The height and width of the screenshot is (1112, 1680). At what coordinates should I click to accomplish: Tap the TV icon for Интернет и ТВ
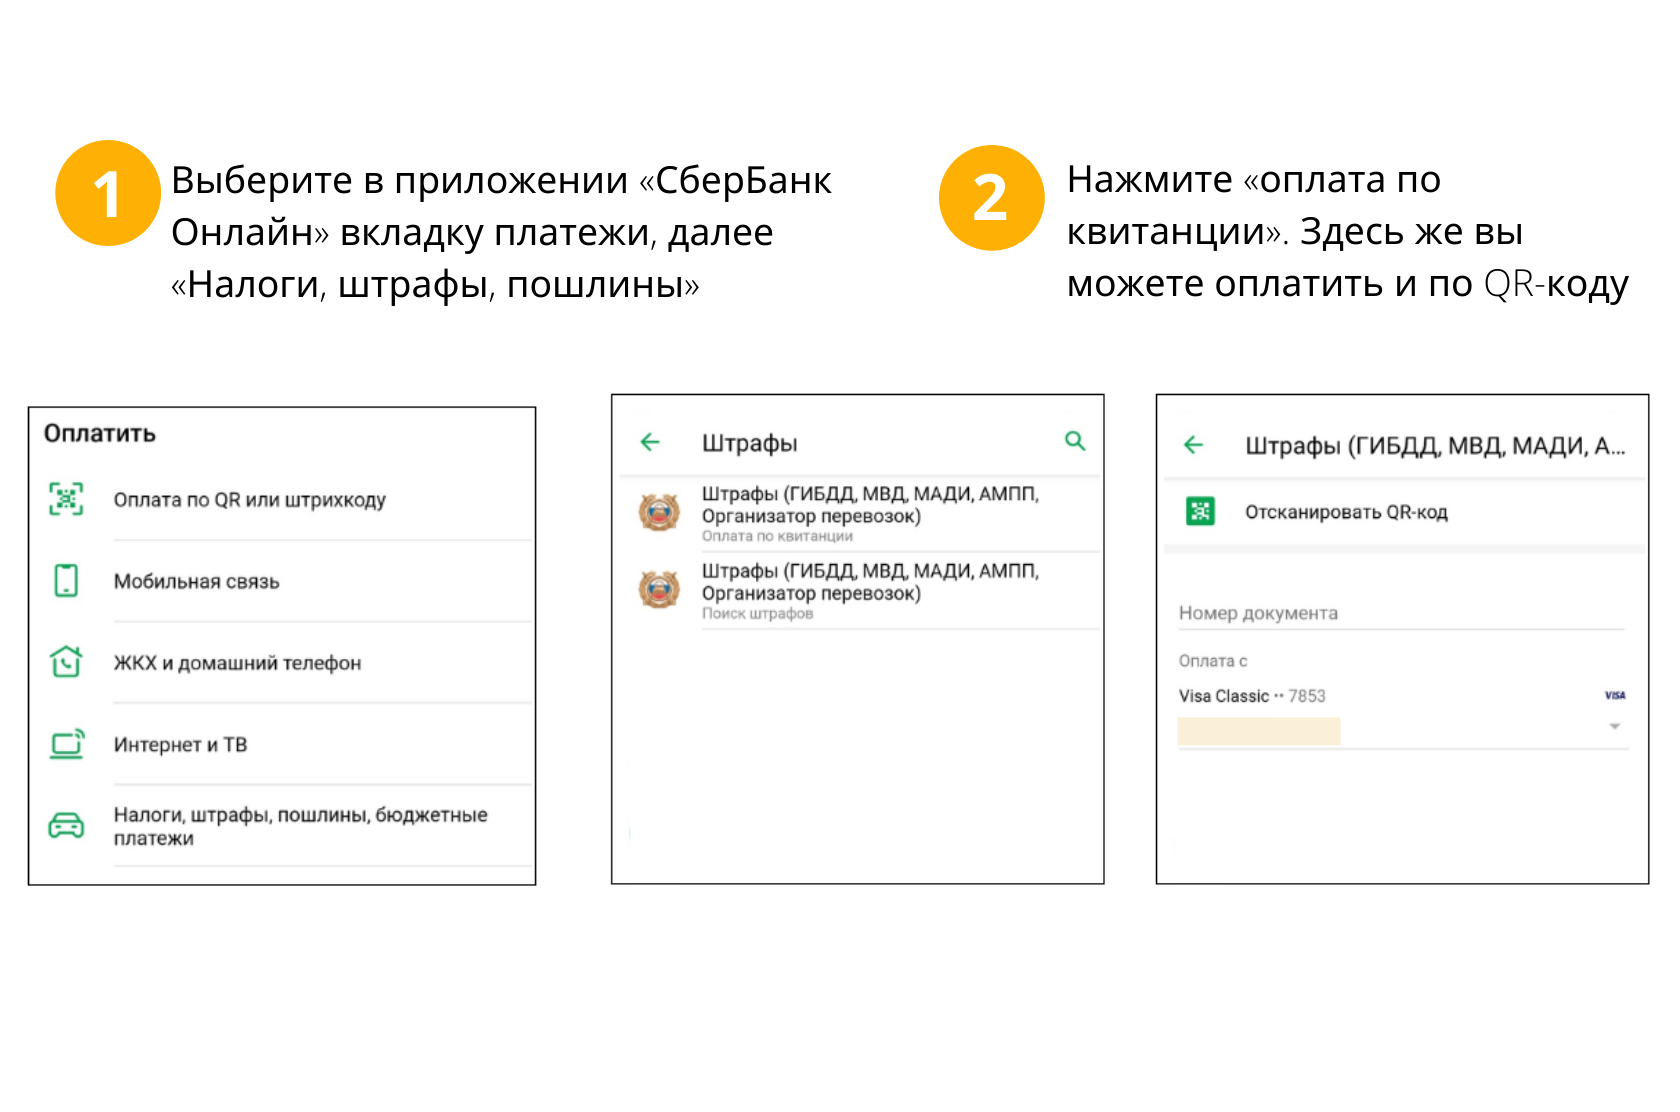[67, 744]
